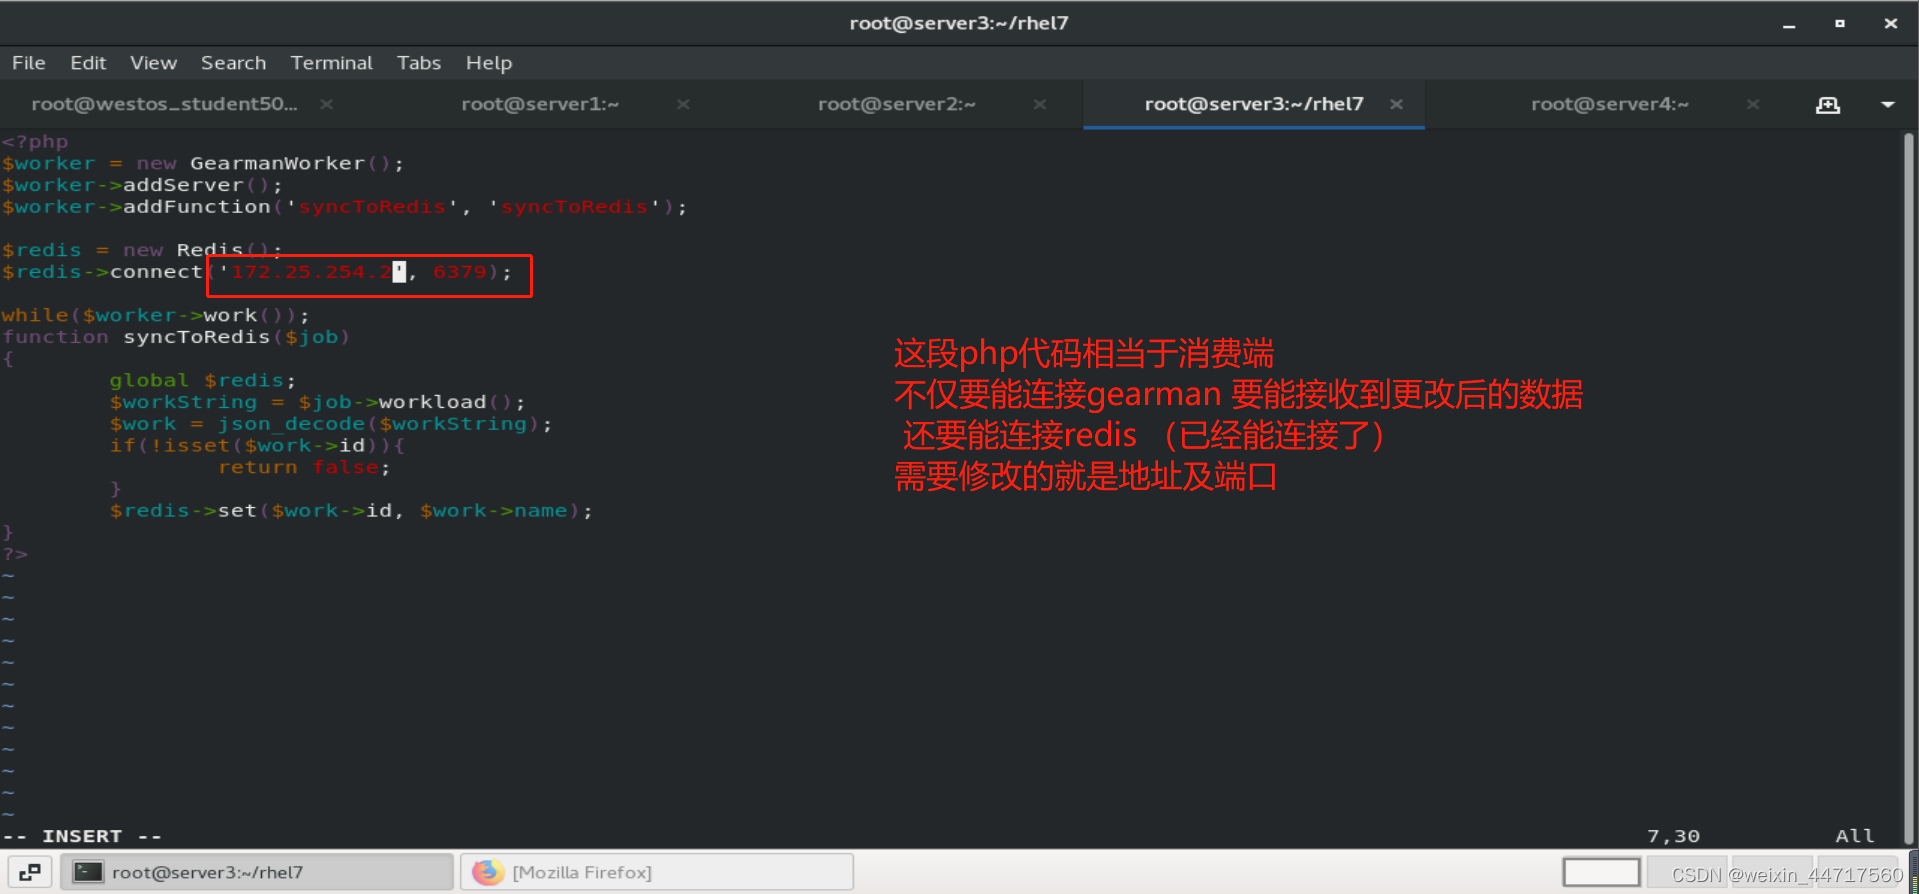The image size is (1919, 894).
Task: Select the root@server3:~/rhel7 tab
Action: [1254, 104]
